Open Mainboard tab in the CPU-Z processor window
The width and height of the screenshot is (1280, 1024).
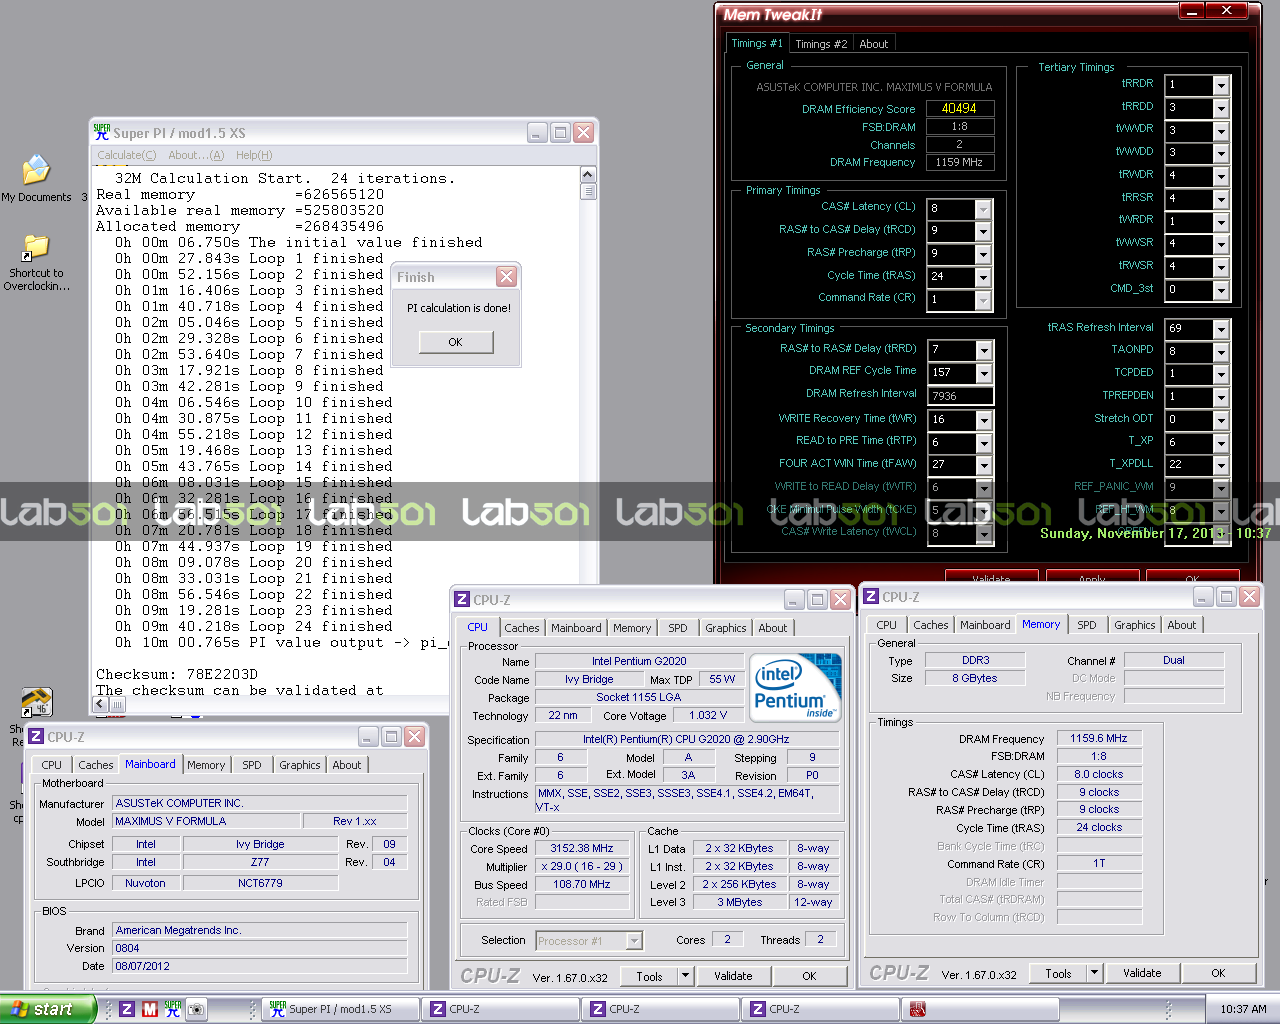(x=577, y=628)
